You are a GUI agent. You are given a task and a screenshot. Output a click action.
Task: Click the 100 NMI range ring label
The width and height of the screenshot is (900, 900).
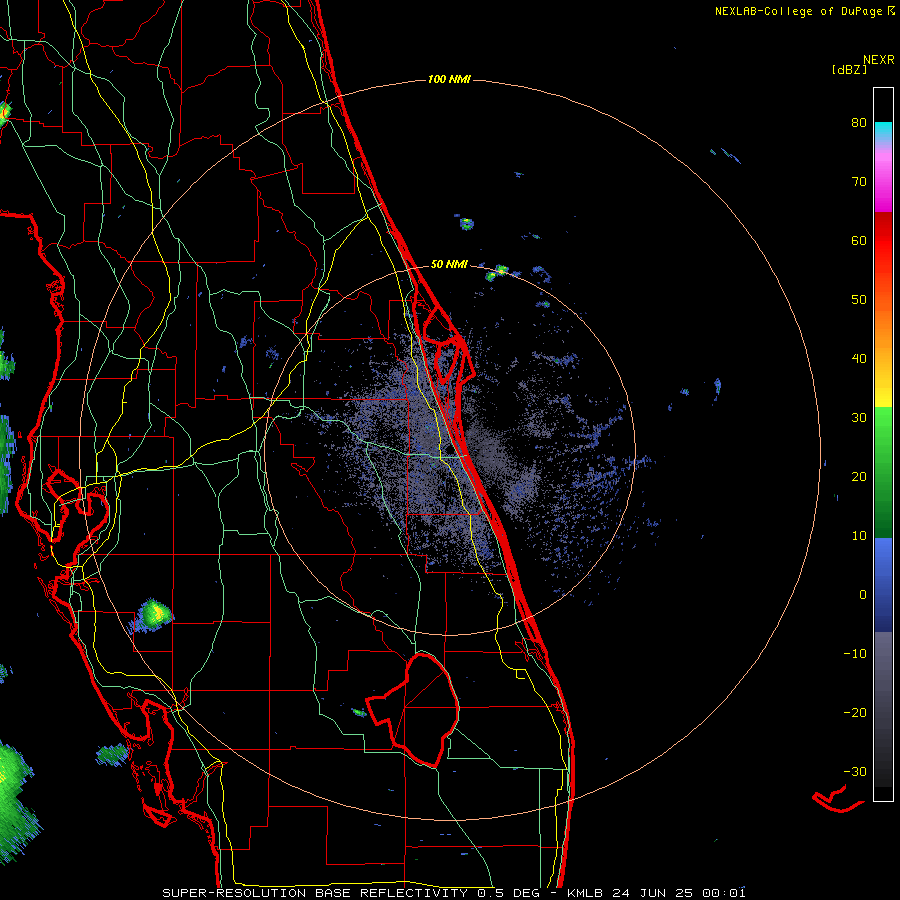tap(449, 79)
